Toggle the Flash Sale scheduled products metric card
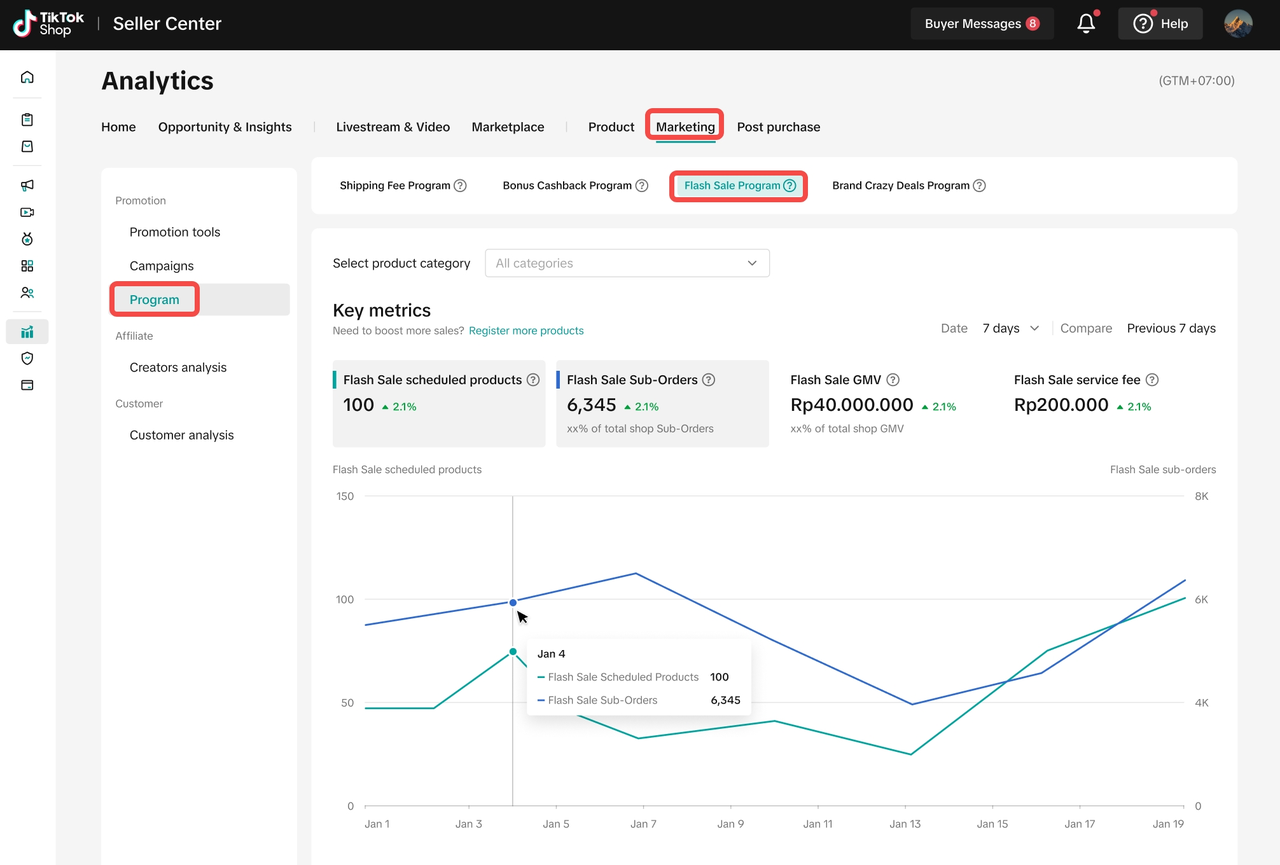The width and height of the screenshot is (1280, 865). [x=439, y=403]
